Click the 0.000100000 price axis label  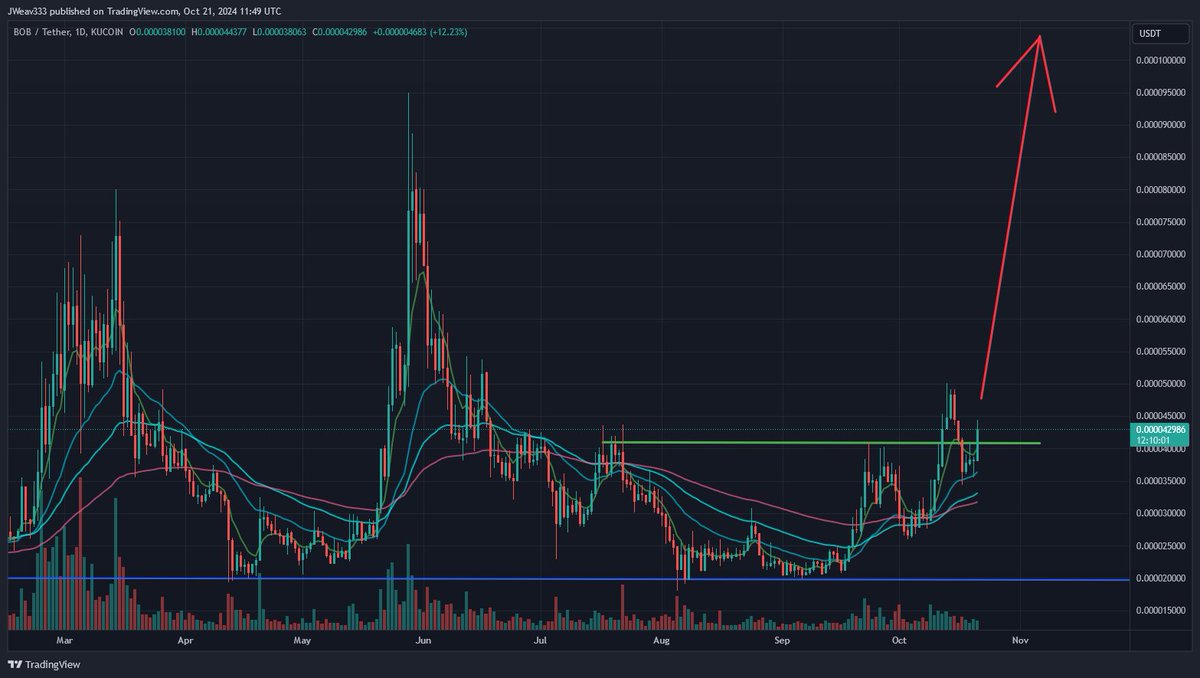[x=1161, y=60]
